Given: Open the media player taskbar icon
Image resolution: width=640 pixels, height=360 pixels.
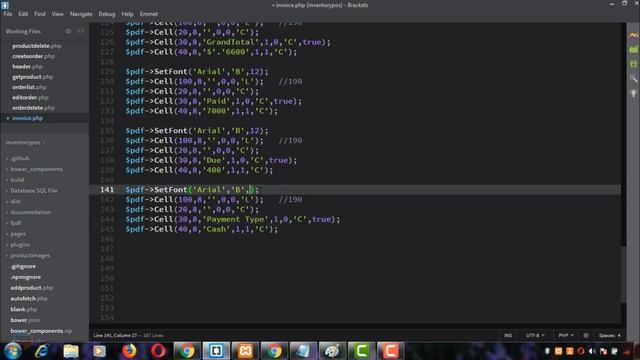Looking at the screenshot, I should (x=99, y=351).
